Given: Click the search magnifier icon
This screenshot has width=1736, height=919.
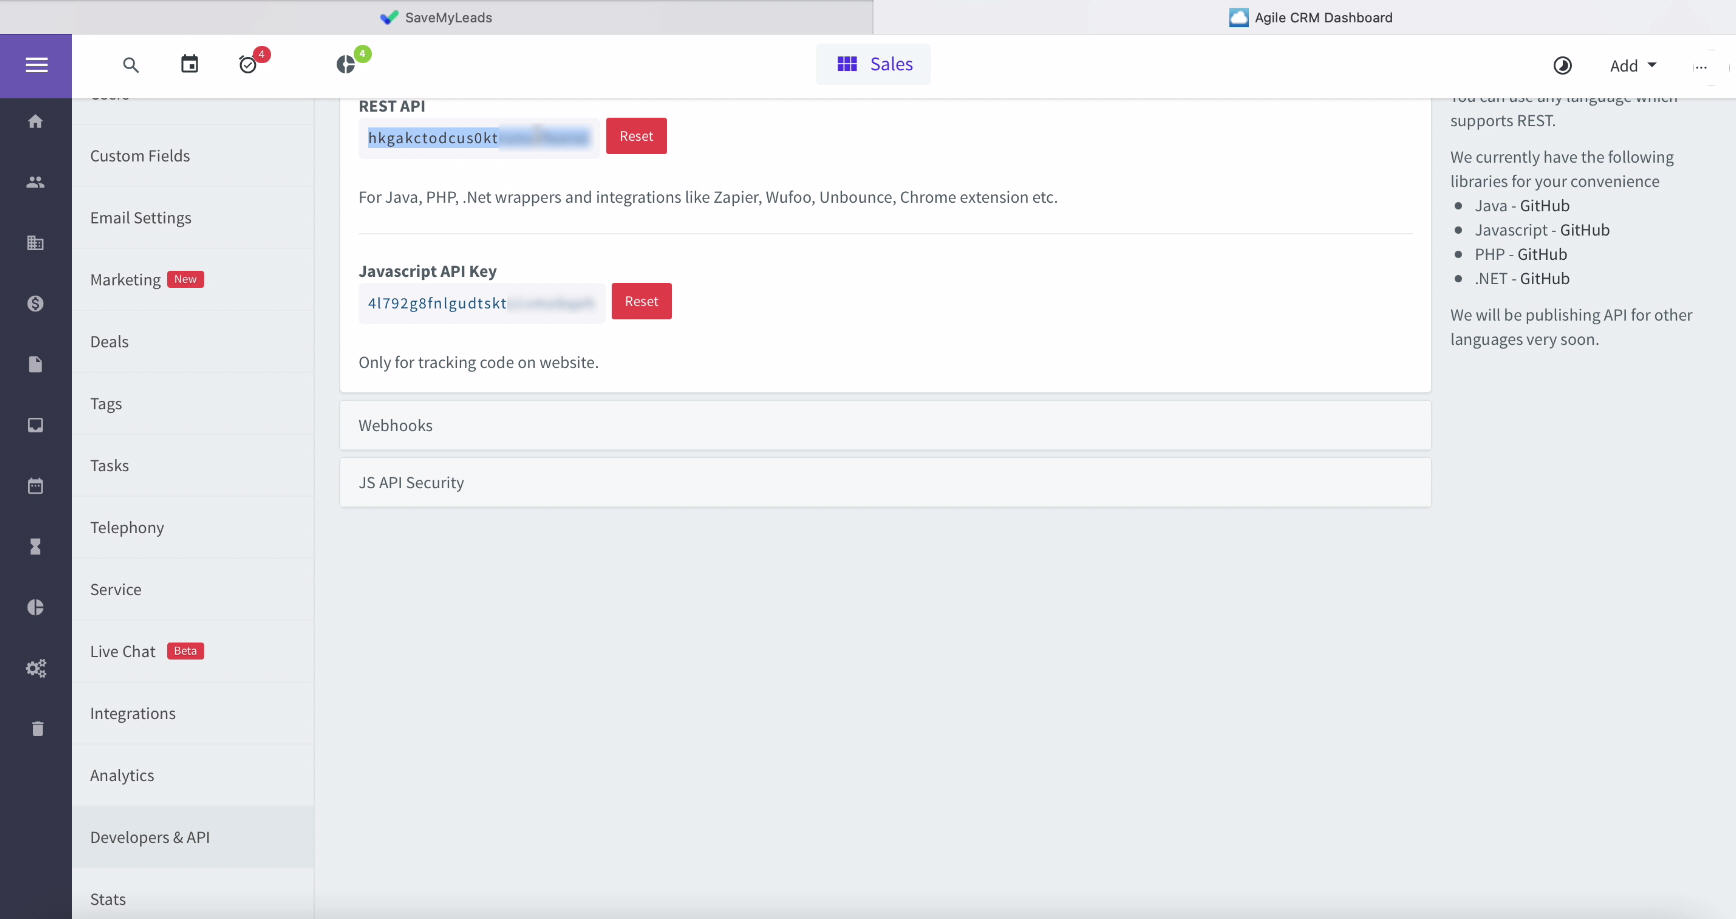Looking at the screenshot, I should tap(131, 65).
